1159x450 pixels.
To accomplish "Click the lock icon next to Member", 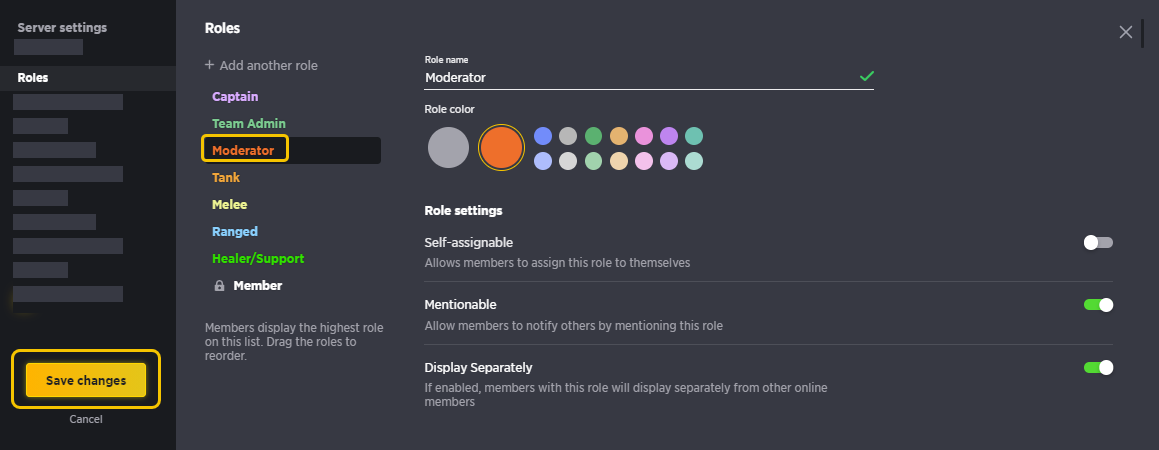I will pos(219,286).
